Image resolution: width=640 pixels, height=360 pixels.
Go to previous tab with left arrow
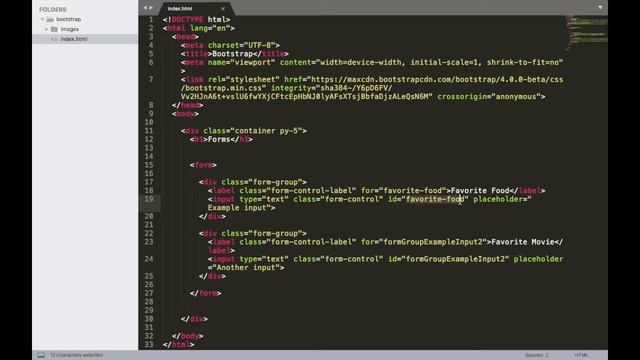145,8
